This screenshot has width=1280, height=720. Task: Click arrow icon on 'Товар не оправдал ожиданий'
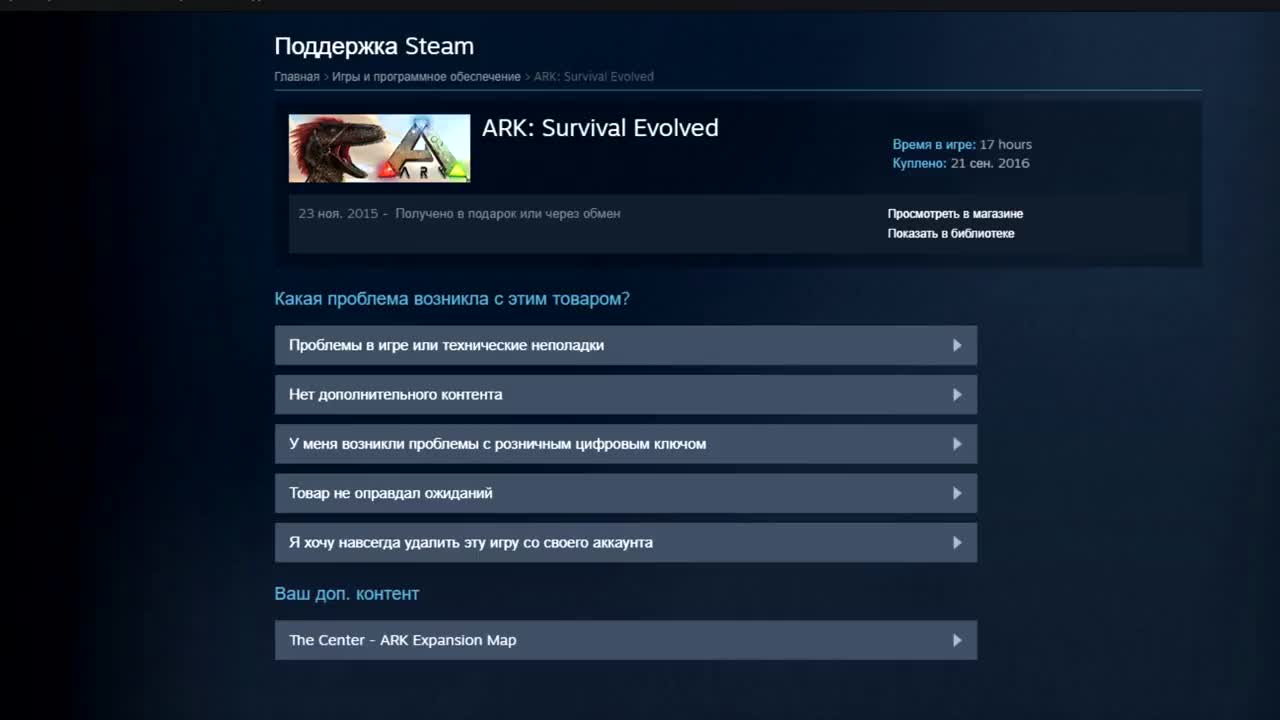[x=957, y=493]
